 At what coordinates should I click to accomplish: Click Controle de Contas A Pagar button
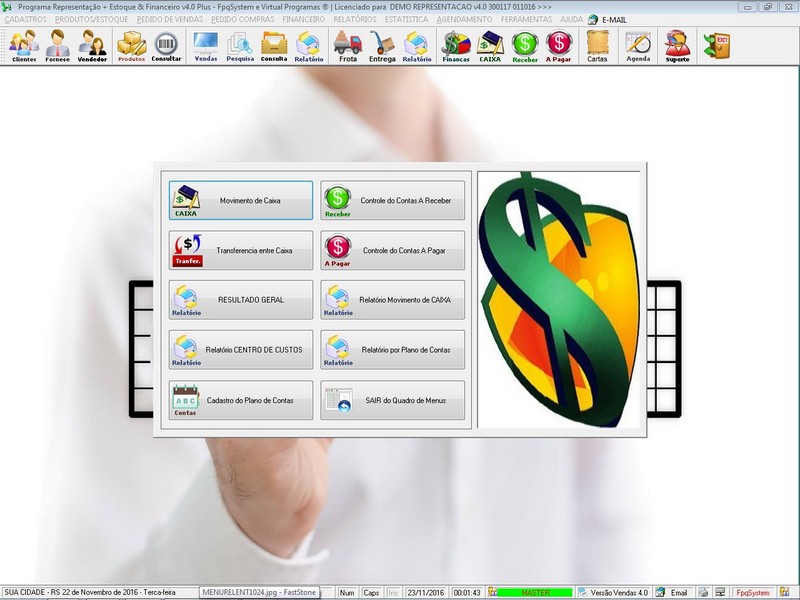392,251
